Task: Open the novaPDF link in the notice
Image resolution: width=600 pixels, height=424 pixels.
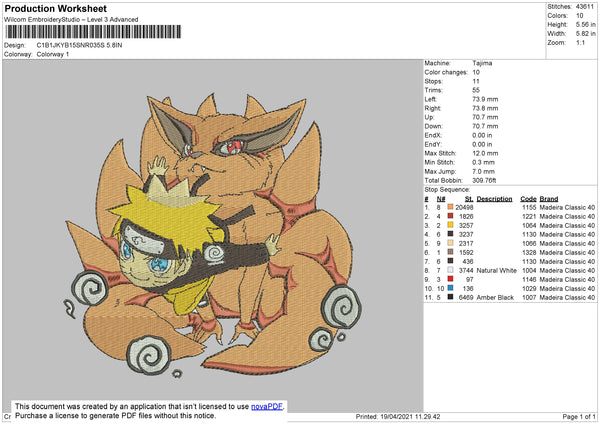Action: [267, 406]
